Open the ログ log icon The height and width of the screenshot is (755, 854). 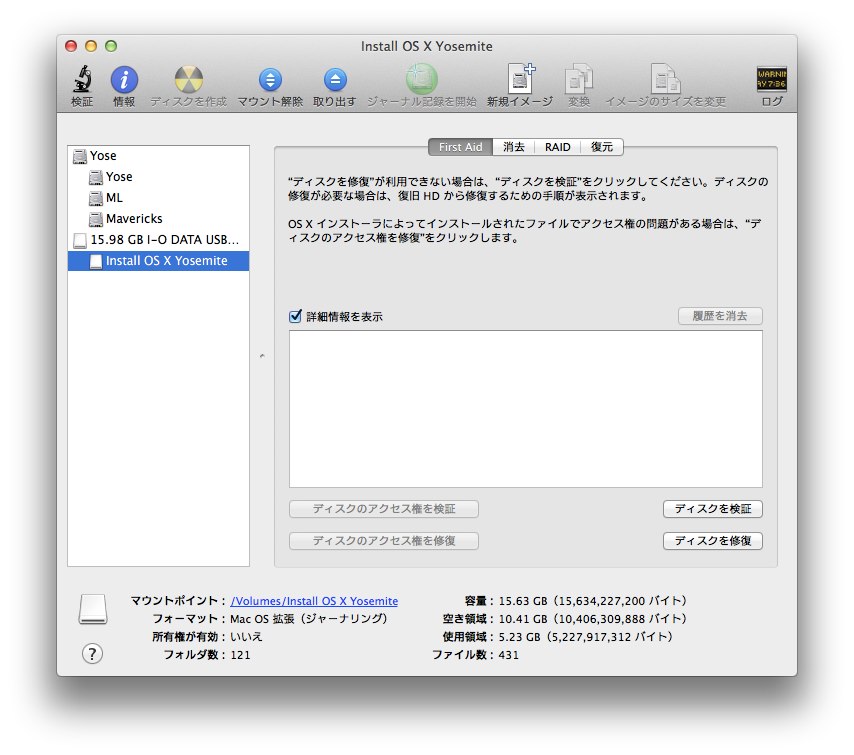[x=772, y=80]
